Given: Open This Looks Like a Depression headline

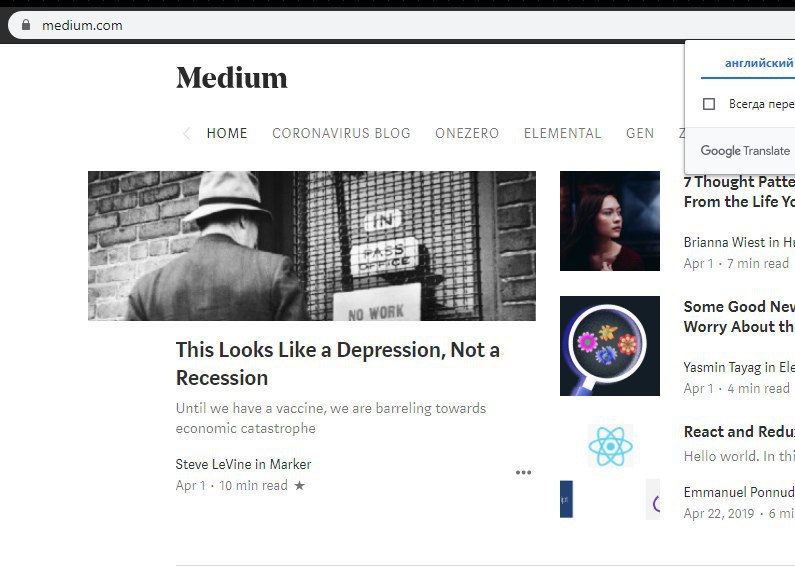Looking at the screenshot, I should pyautogui.click(x=338, y=364).
